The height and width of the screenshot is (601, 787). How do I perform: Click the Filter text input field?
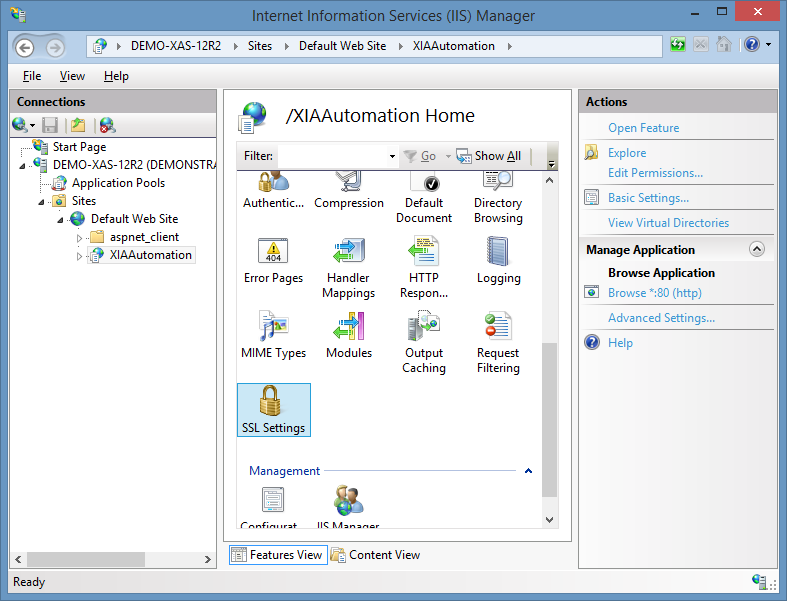pos(332,156)
